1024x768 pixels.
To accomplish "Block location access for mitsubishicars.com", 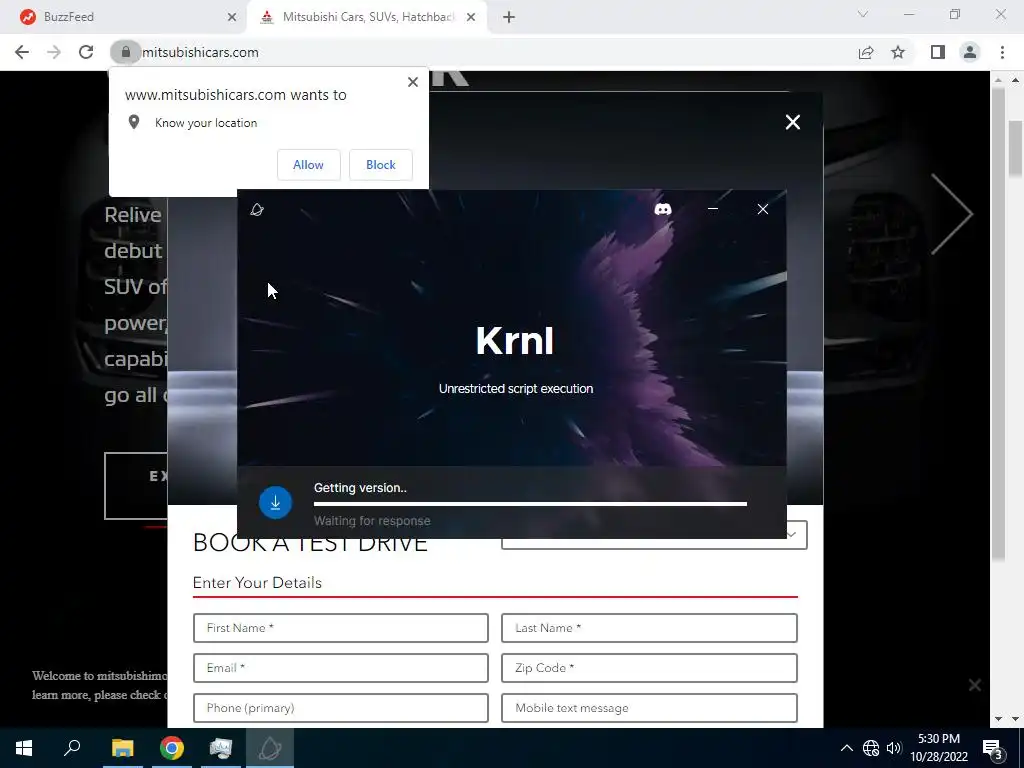I will click(381, 165).
